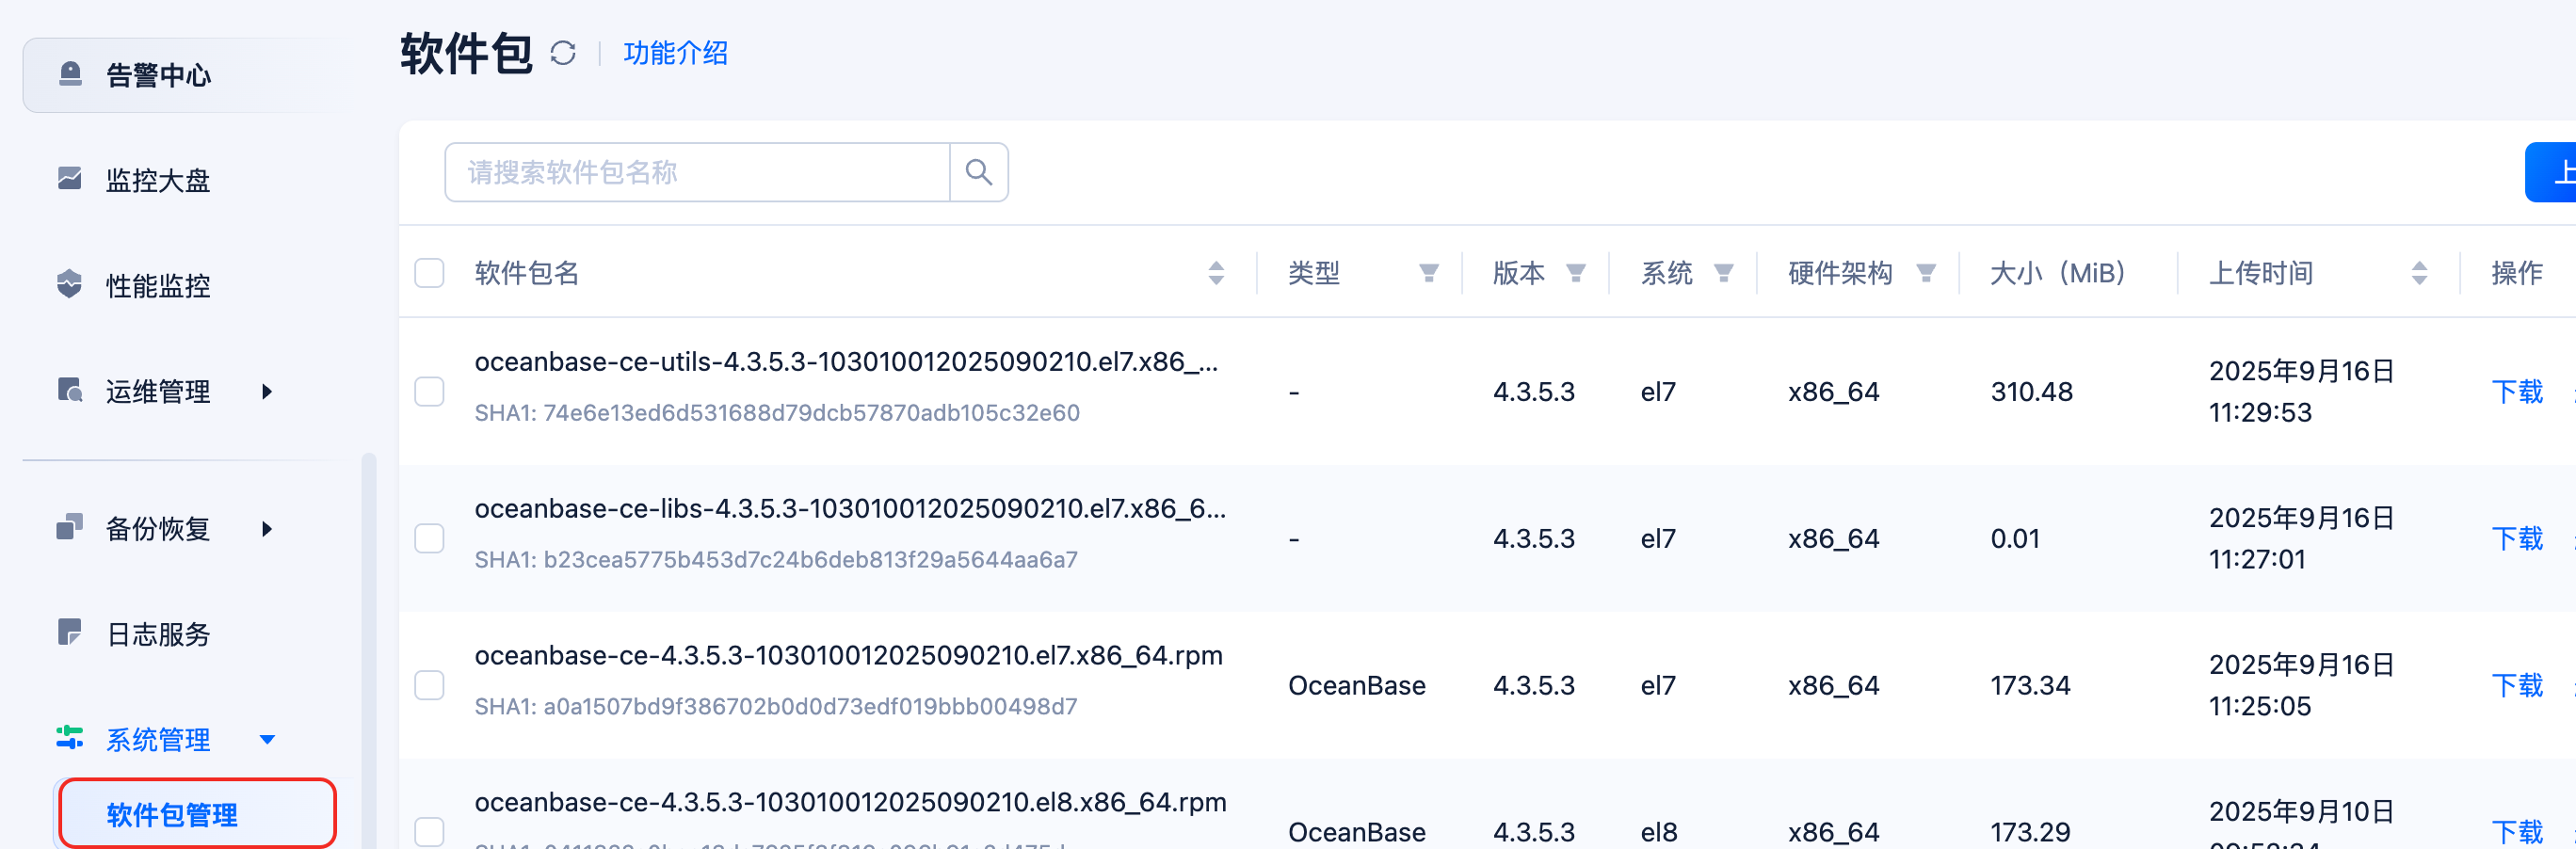
Task: Focus the 请搜索软件包名称 search field
Action: point(697,173)
